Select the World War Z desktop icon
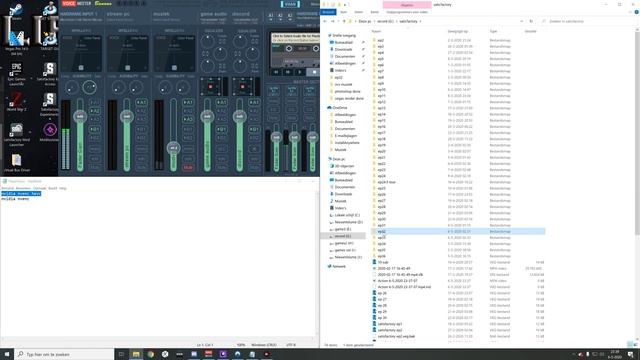This screenshot has width=640, height=360. [16, 101]
